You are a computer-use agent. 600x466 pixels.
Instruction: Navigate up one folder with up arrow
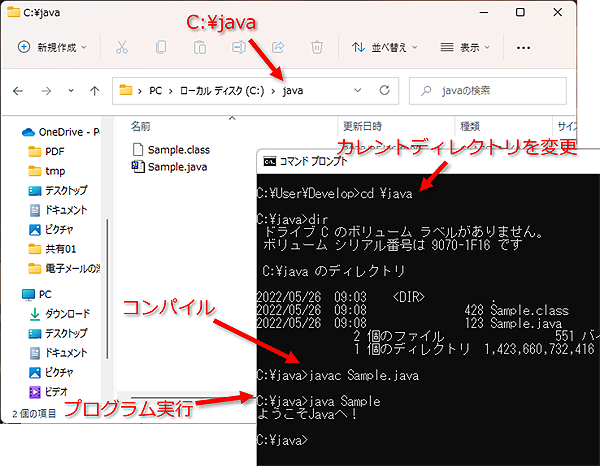pos(94,91)
